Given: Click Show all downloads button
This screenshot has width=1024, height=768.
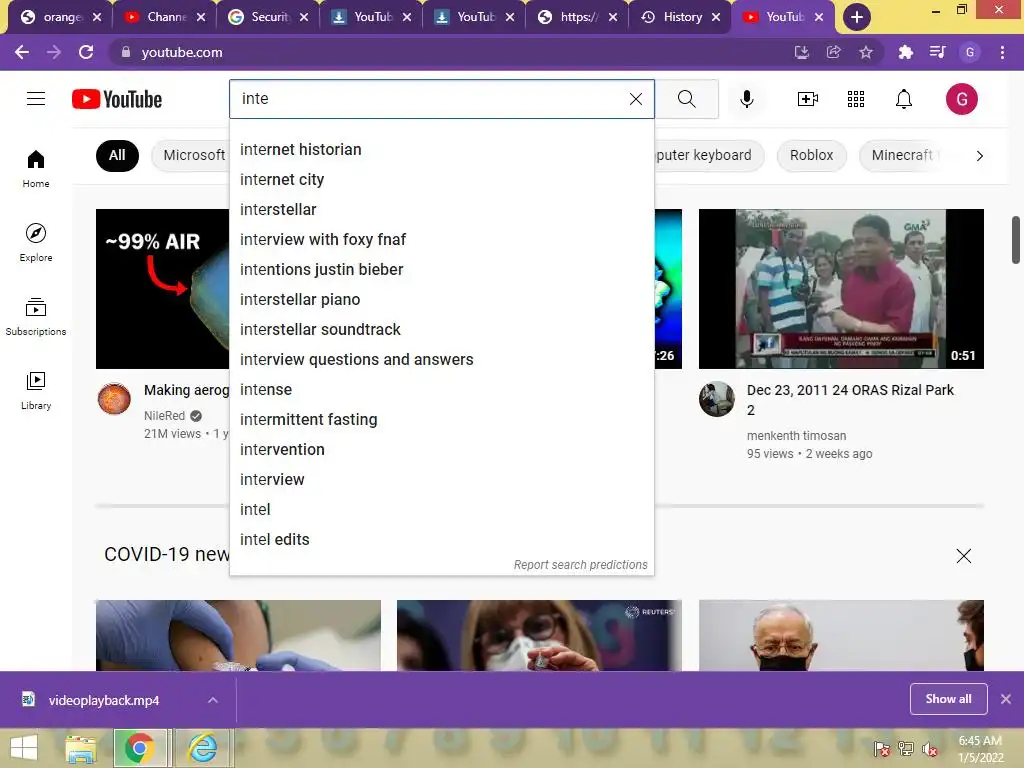Looking at the screenshot, I should pyautogui.click(x=948, y=699).
